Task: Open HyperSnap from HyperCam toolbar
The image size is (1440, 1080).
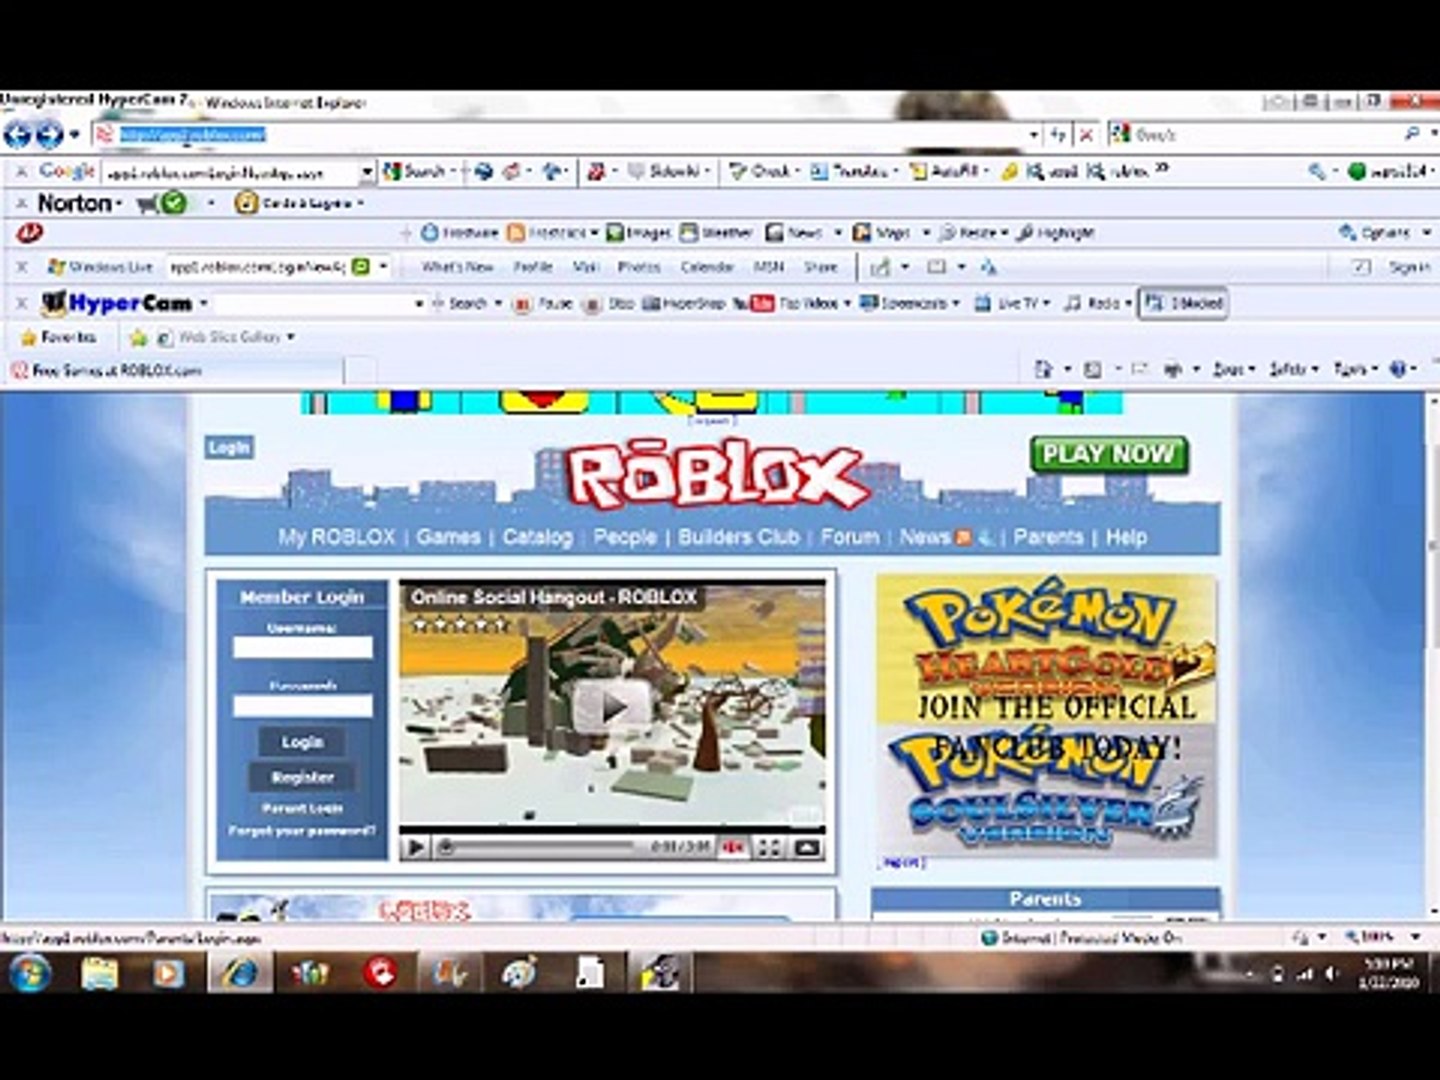Action: point(684,303)
